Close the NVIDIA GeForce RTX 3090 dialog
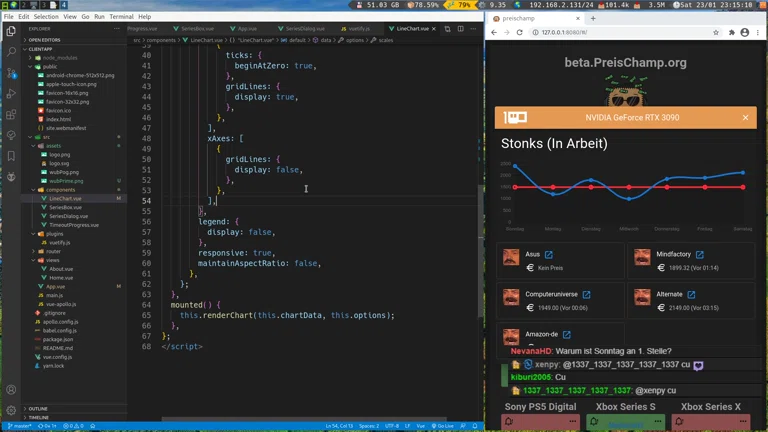768x432 pixels. (745, 118)
